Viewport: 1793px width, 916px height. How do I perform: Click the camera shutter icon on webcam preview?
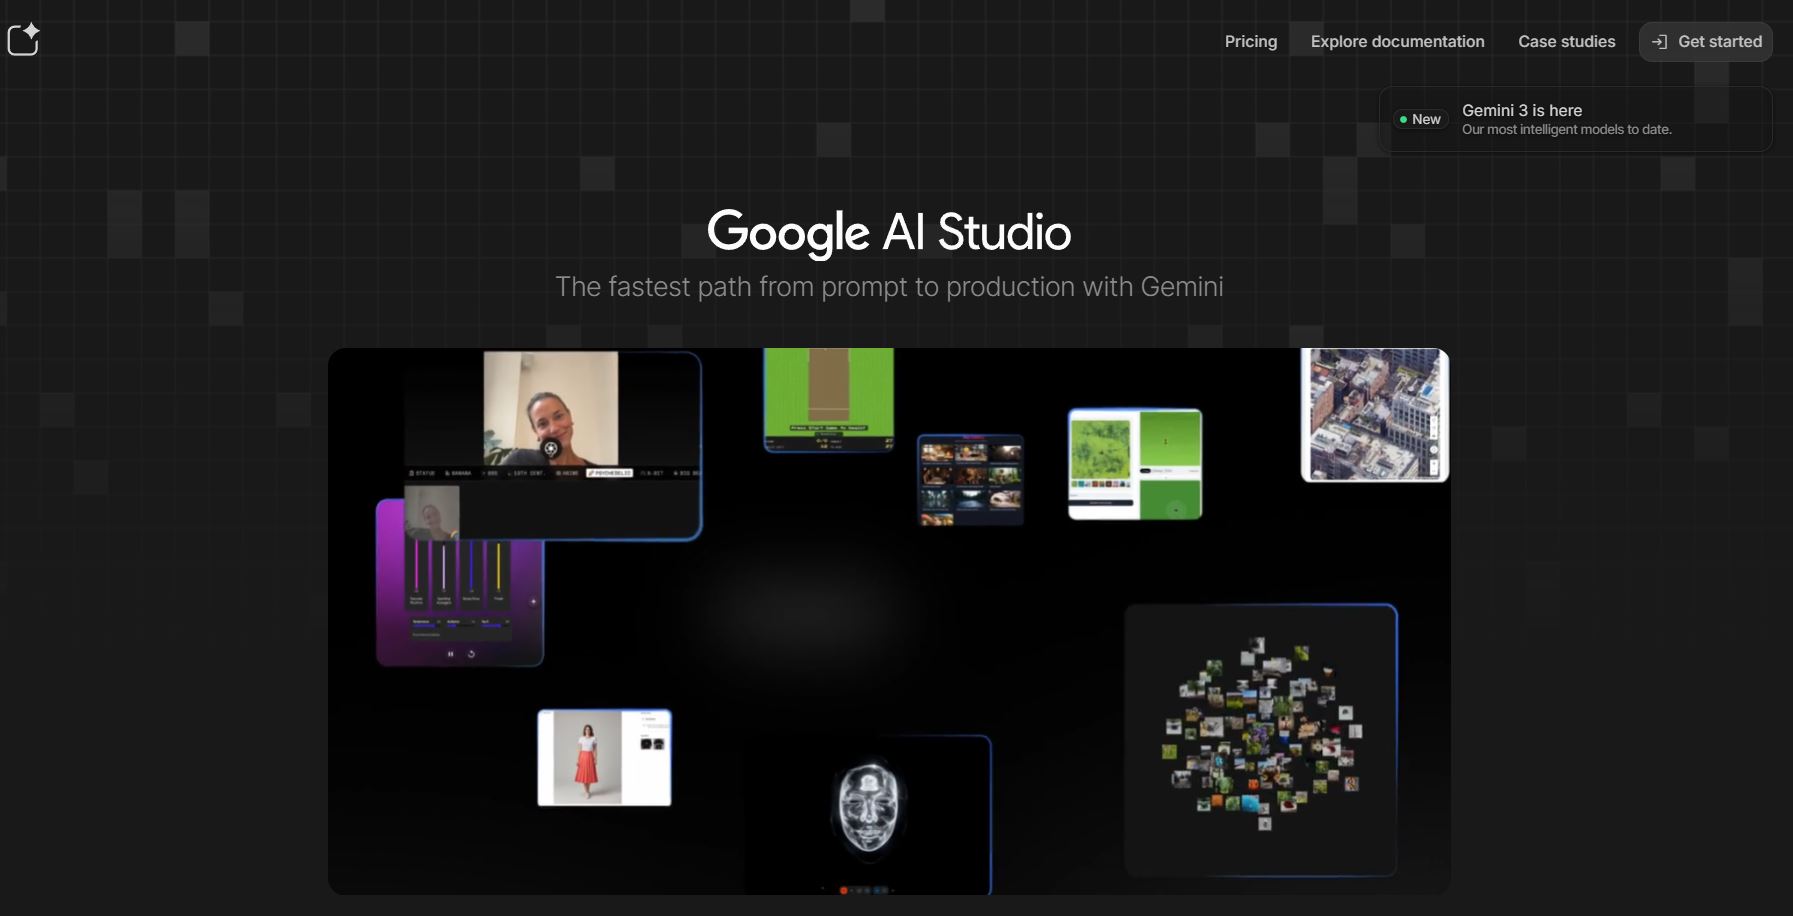pyautogui.click(x=550, y=449)
